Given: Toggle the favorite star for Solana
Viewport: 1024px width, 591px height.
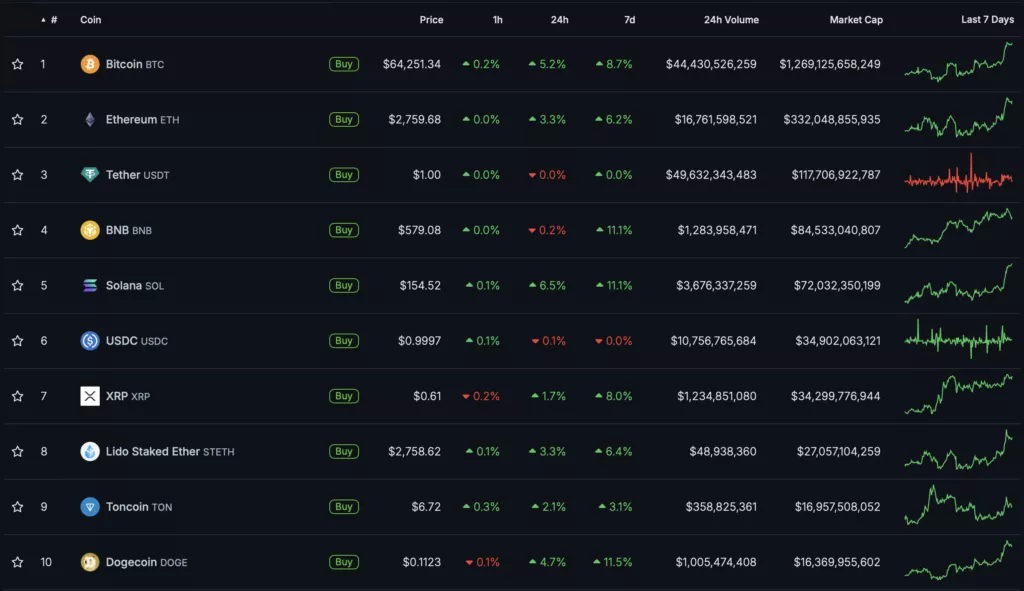Looking at the screenshot, I should [x=17, y=286].
